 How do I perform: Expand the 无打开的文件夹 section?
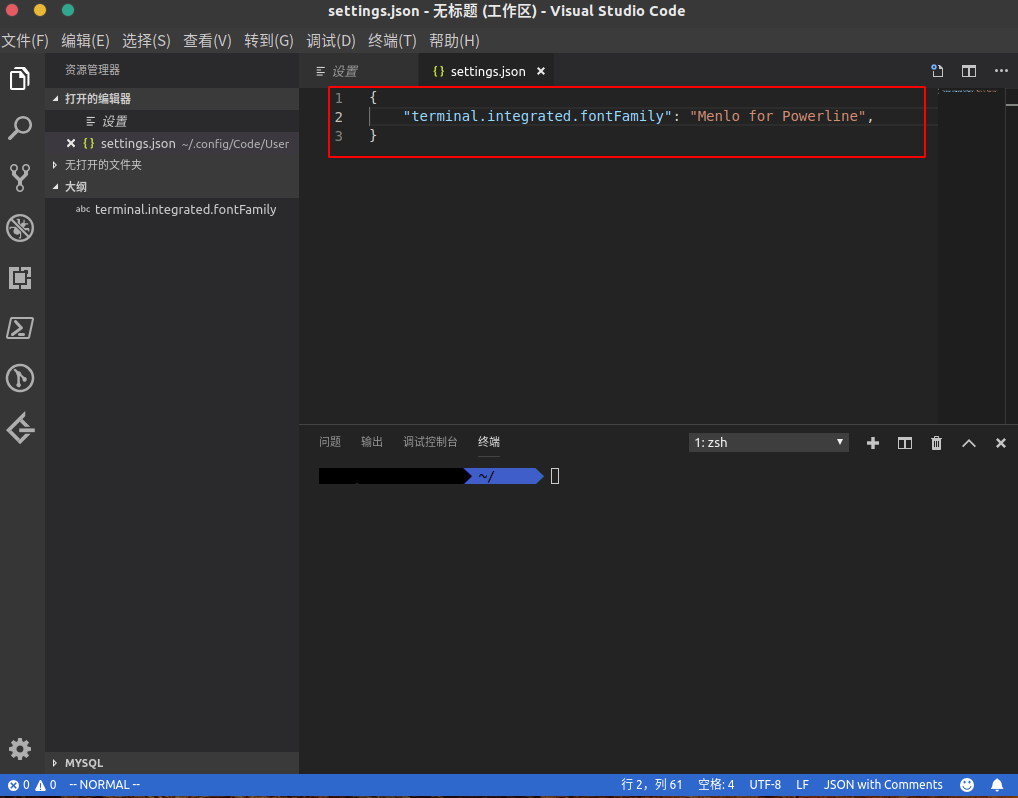[x=172, y=165]
